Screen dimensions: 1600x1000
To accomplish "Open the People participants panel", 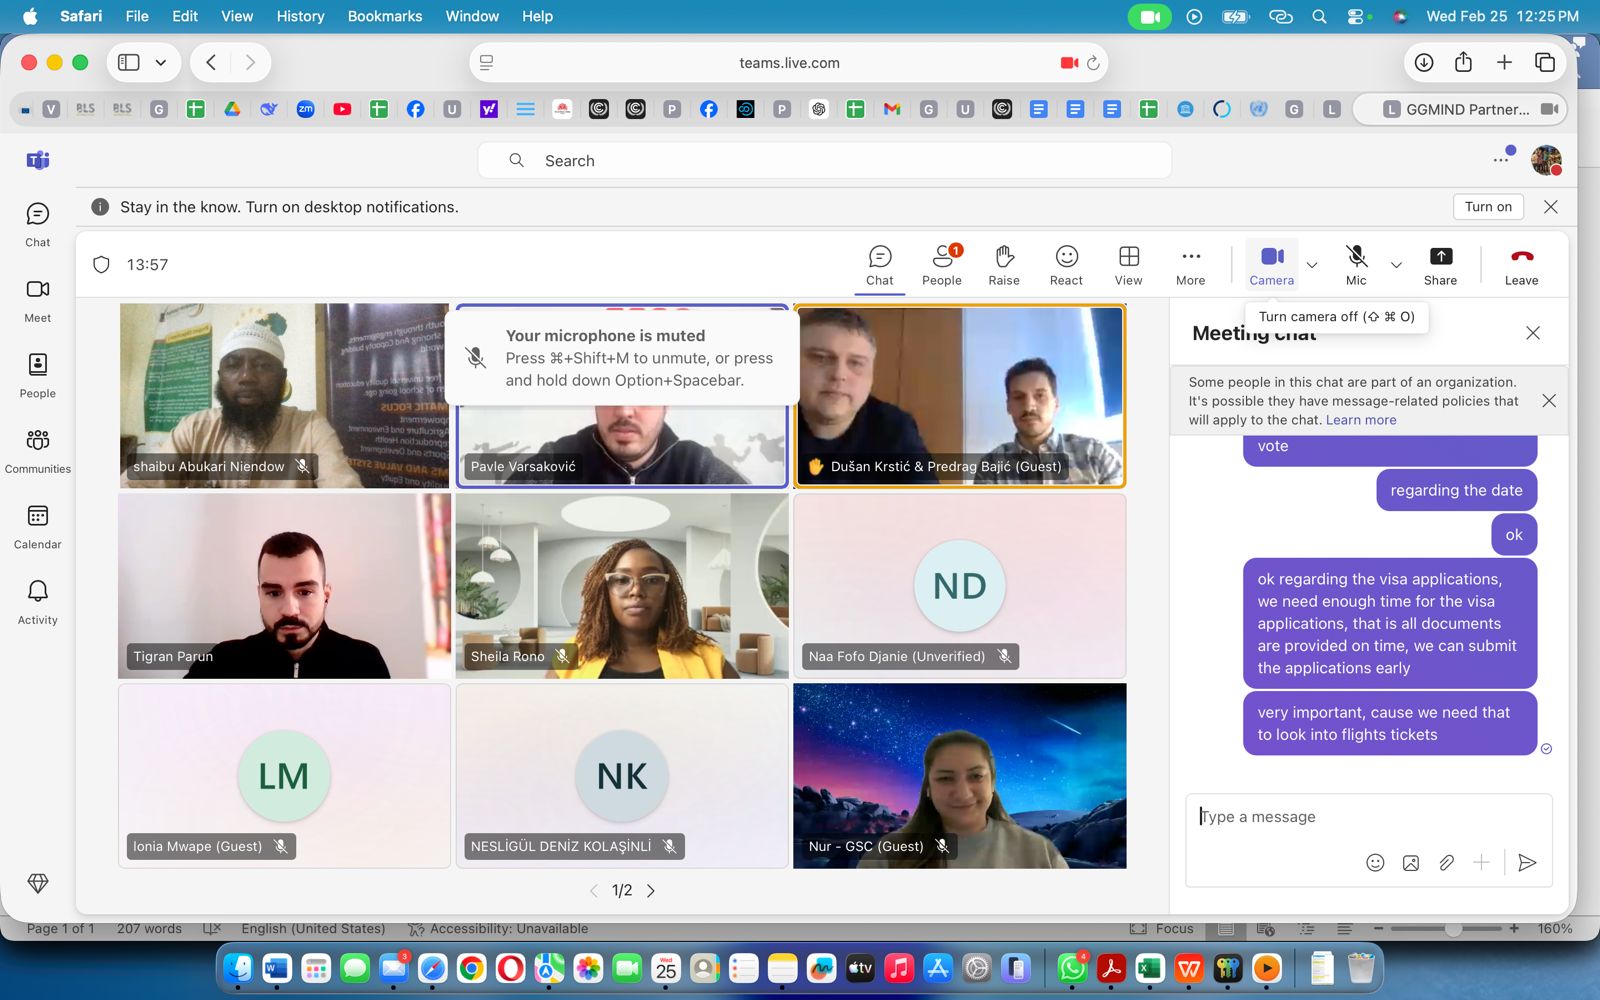I will [x=941, y=265].
